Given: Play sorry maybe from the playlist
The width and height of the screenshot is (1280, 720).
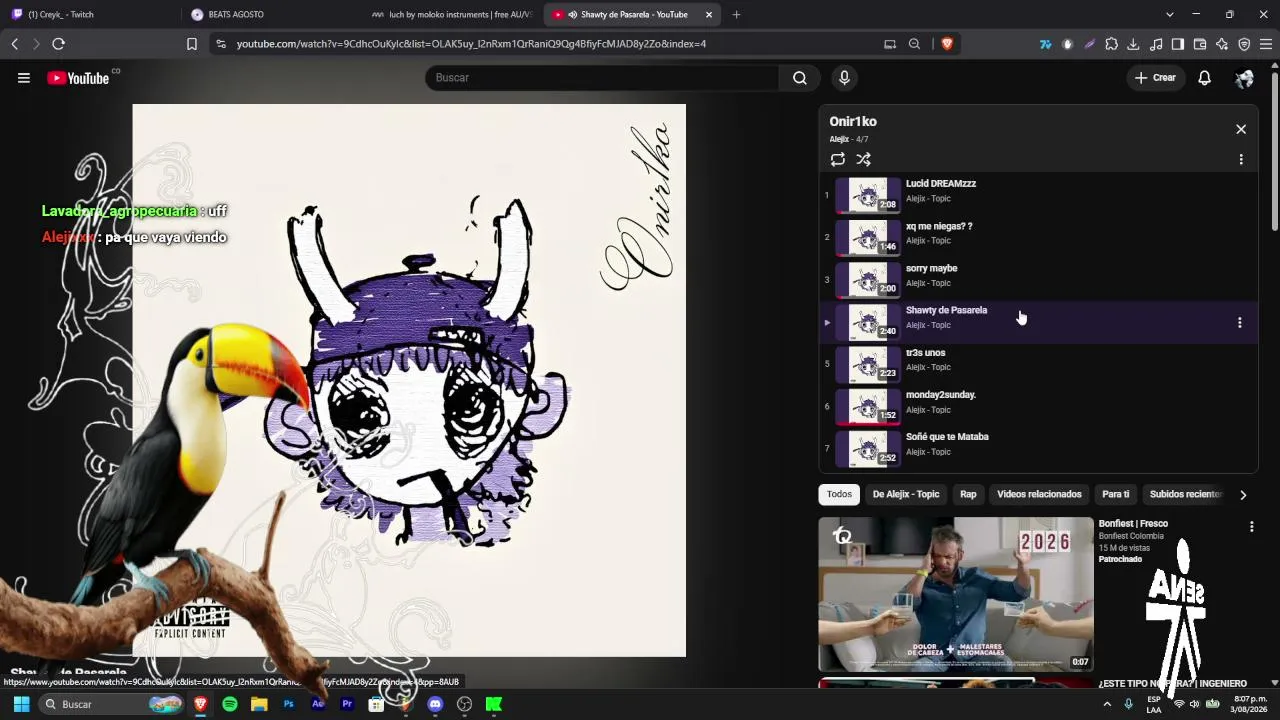Looking at the screenshot, I should (x=1038, y=279).
